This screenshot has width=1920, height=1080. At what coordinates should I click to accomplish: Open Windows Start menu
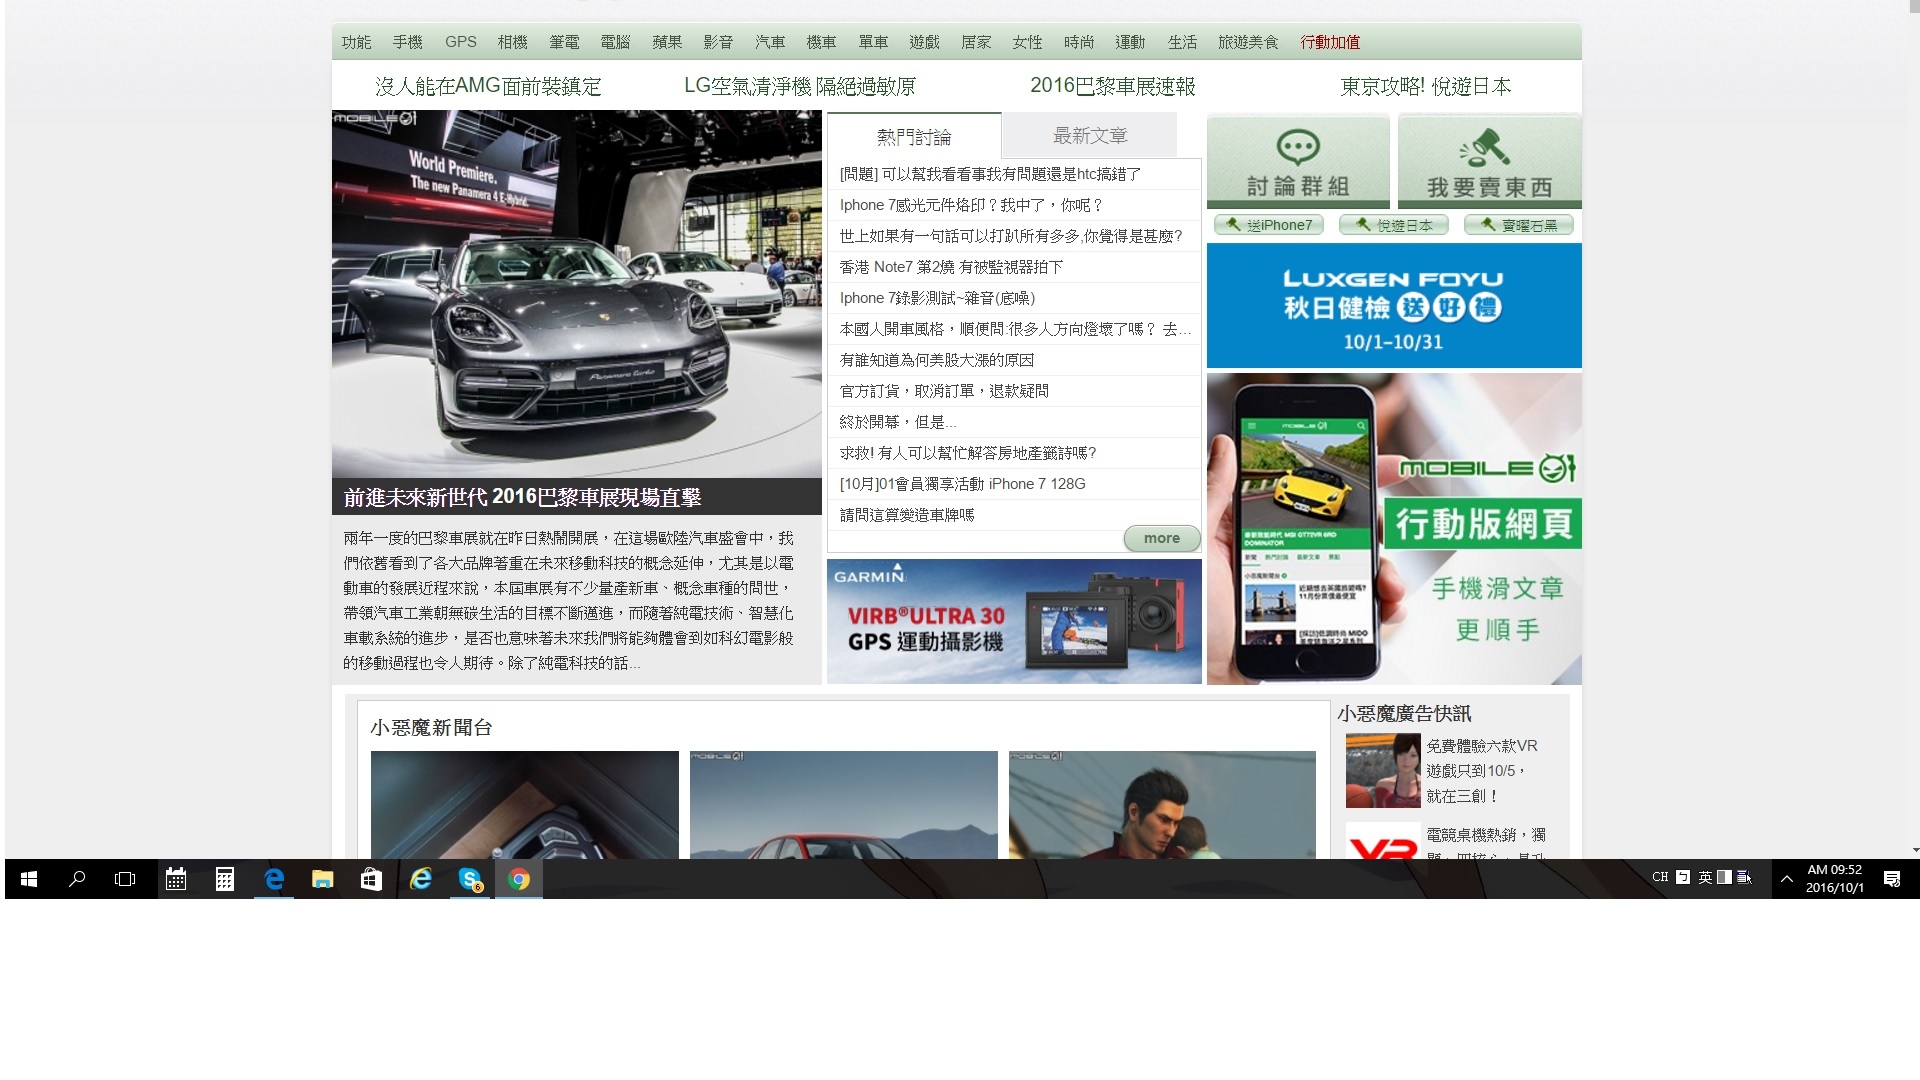point(29,879)
